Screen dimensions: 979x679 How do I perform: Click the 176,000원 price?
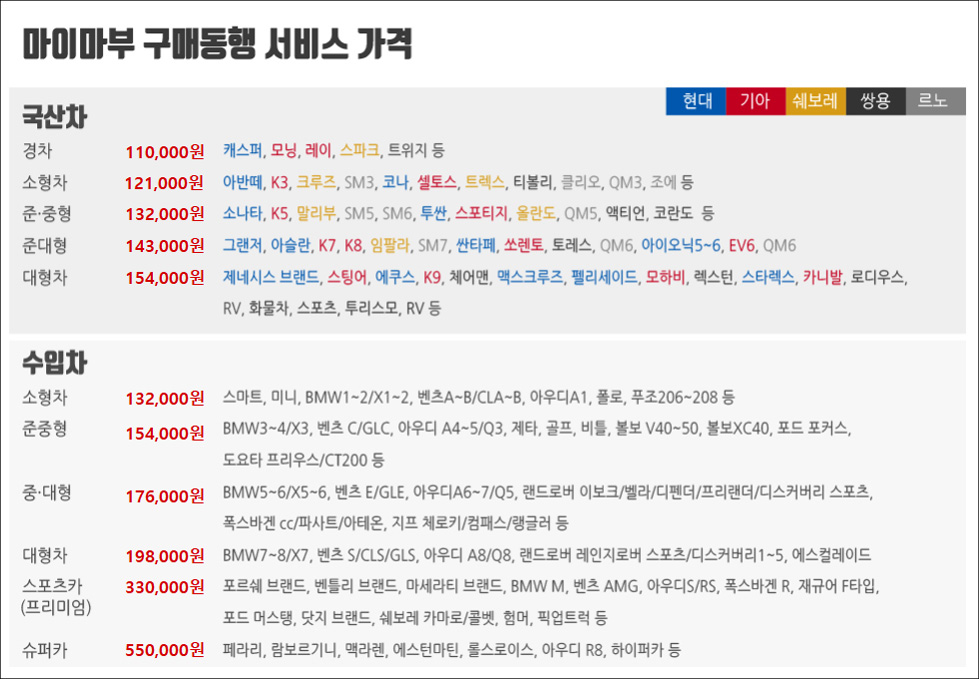click(x=165, y=496)
